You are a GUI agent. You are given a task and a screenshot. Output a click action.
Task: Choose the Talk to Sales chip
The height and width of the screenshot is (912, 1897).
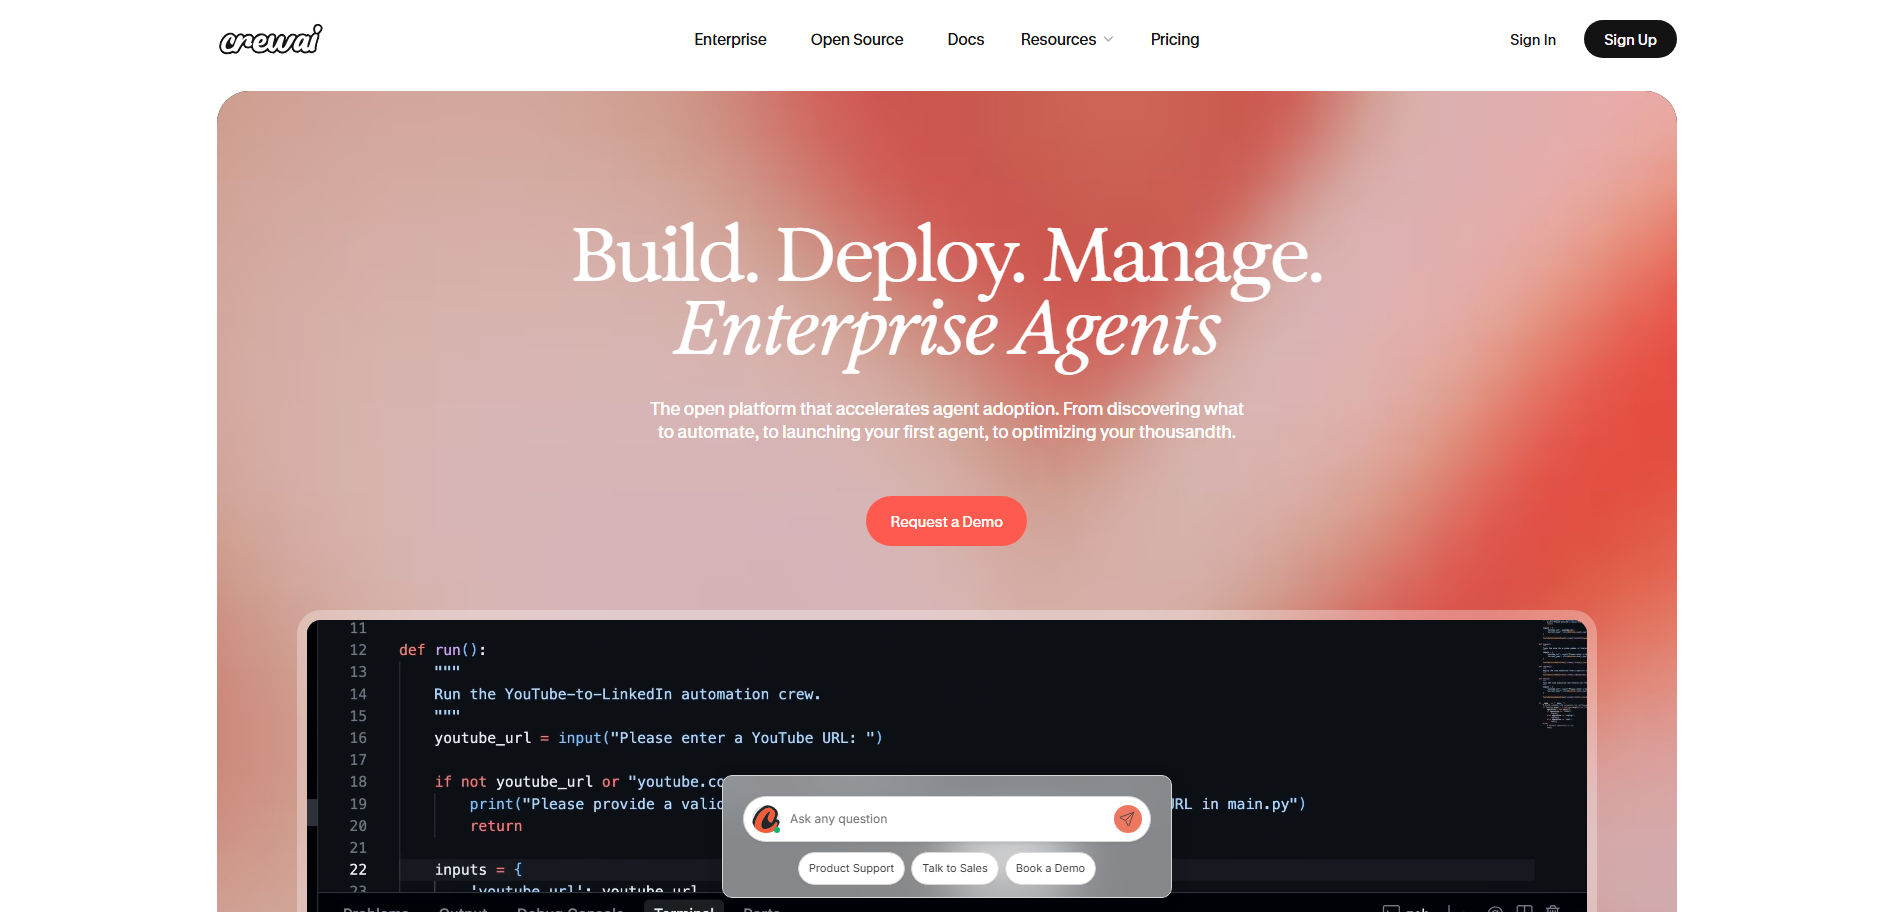[955, 868]
